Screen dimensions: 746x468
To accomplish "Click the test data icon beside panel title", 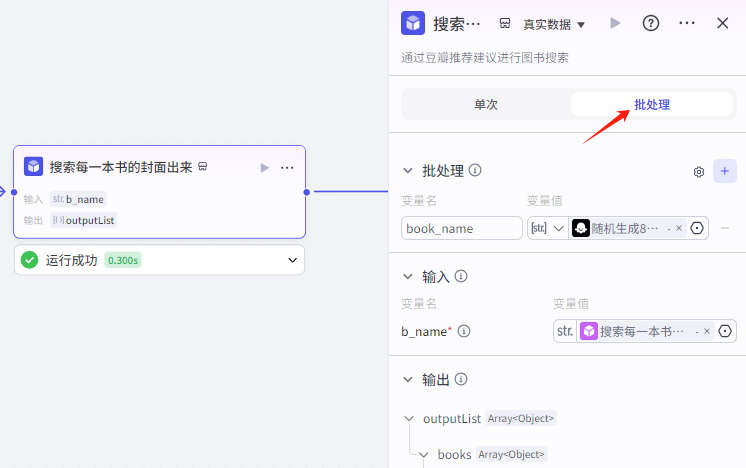I will coord(505,23).
